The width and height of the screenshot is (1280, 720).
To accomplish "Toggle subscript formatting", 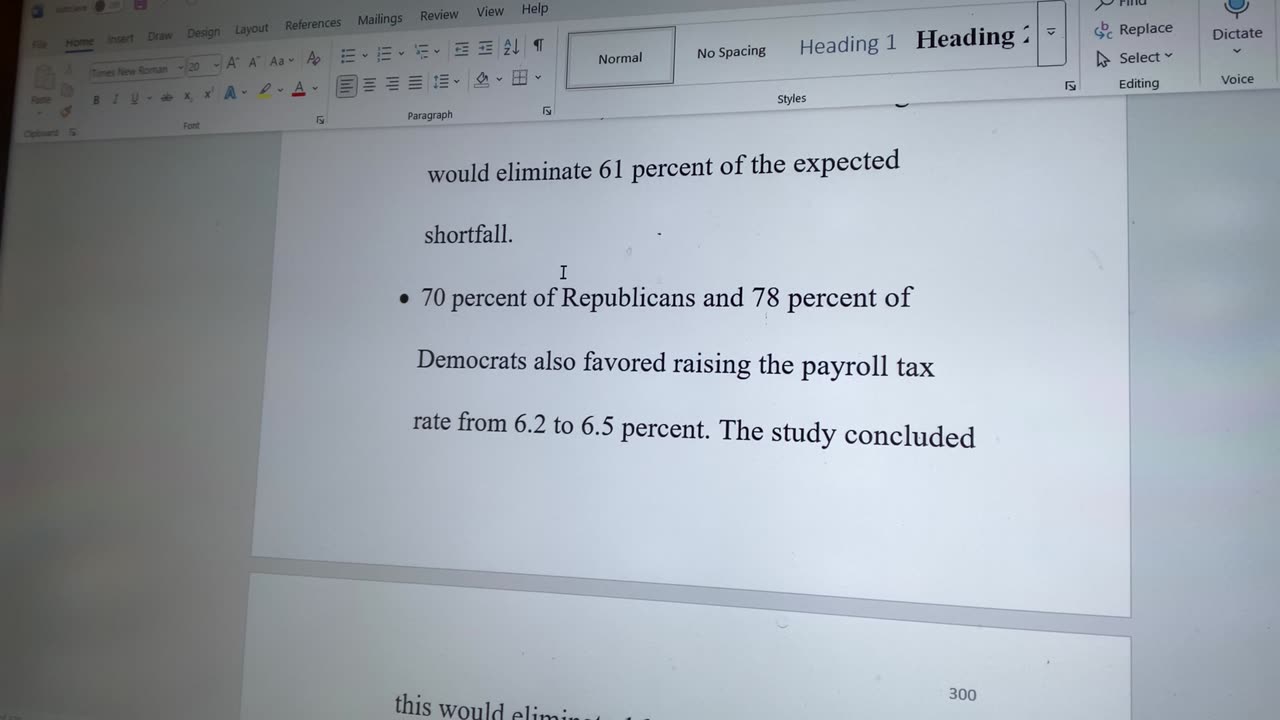I will pos(188,96).
